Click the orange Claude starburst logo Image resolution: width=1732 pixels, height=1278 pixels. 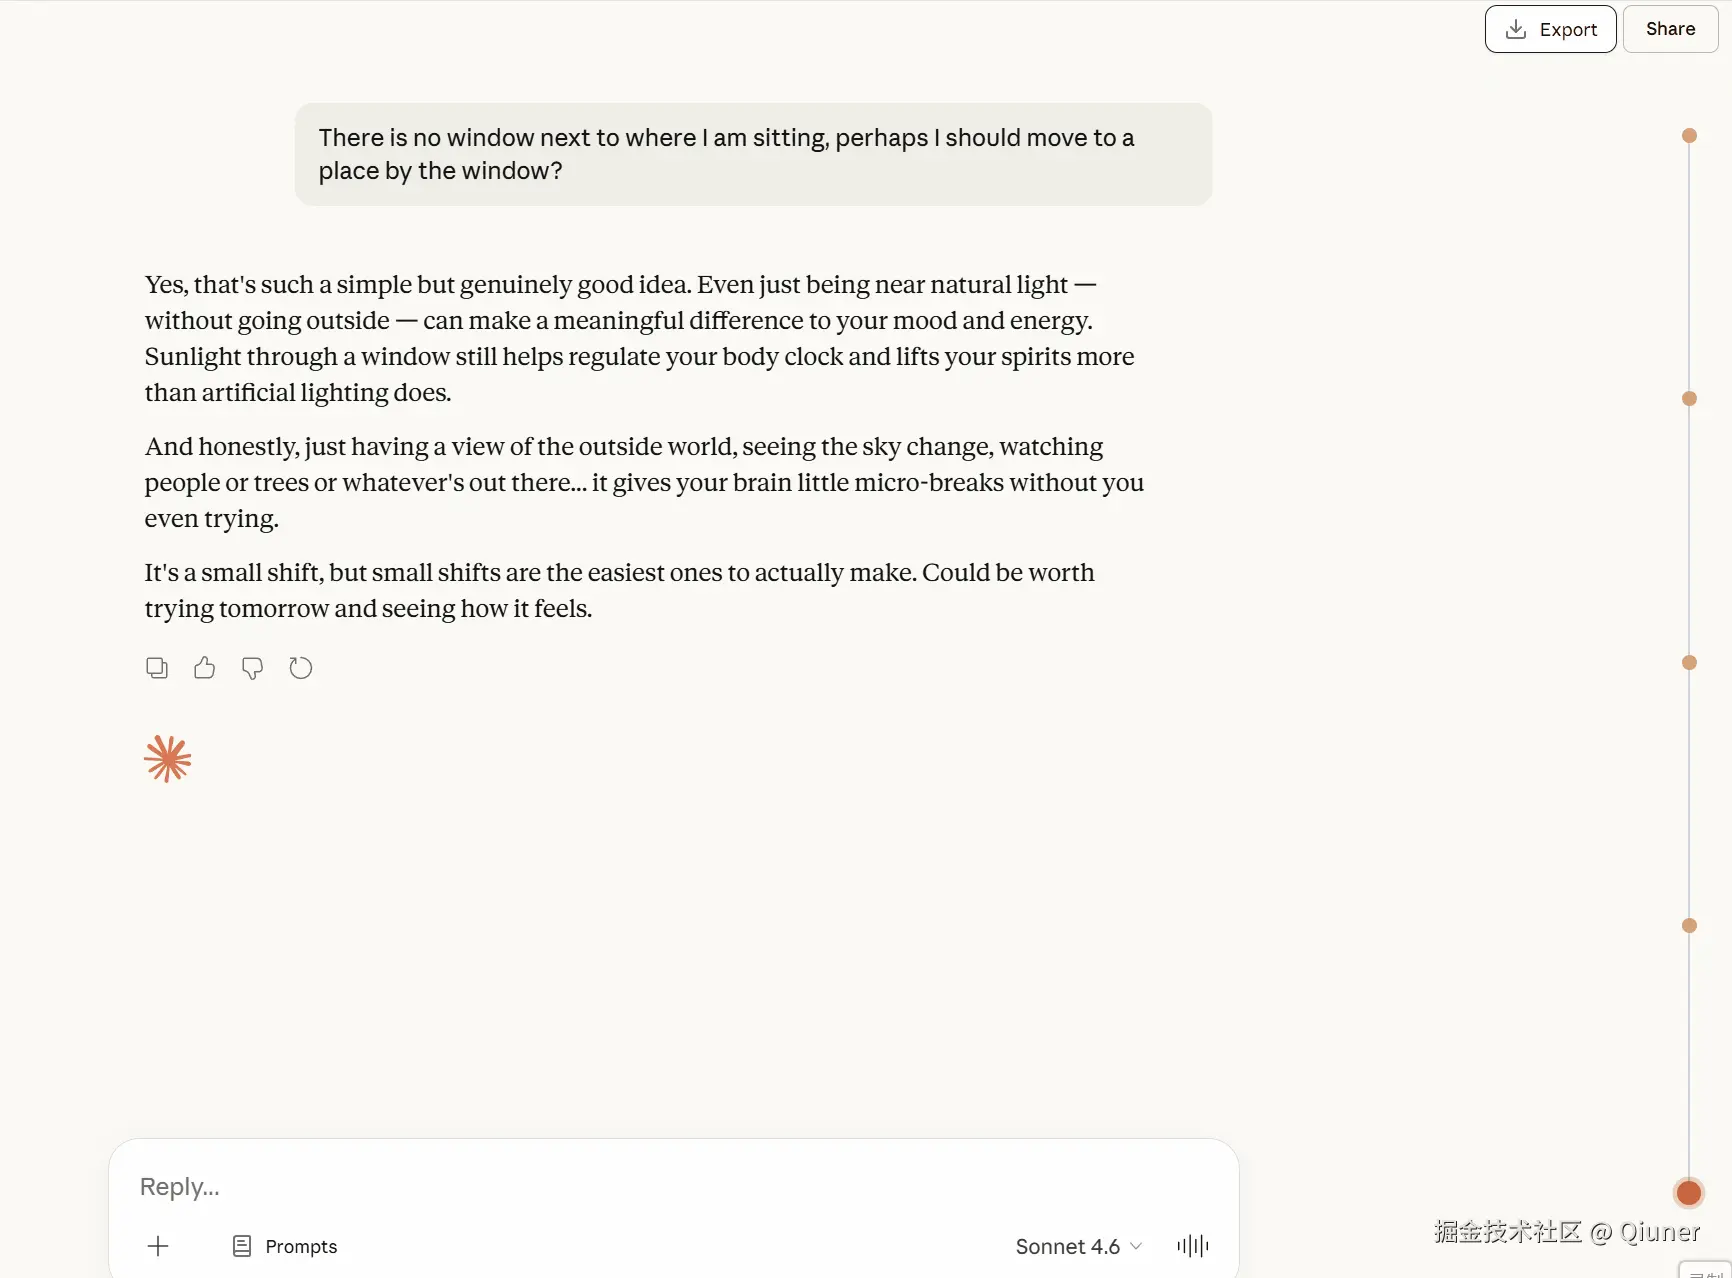point(167,759)
